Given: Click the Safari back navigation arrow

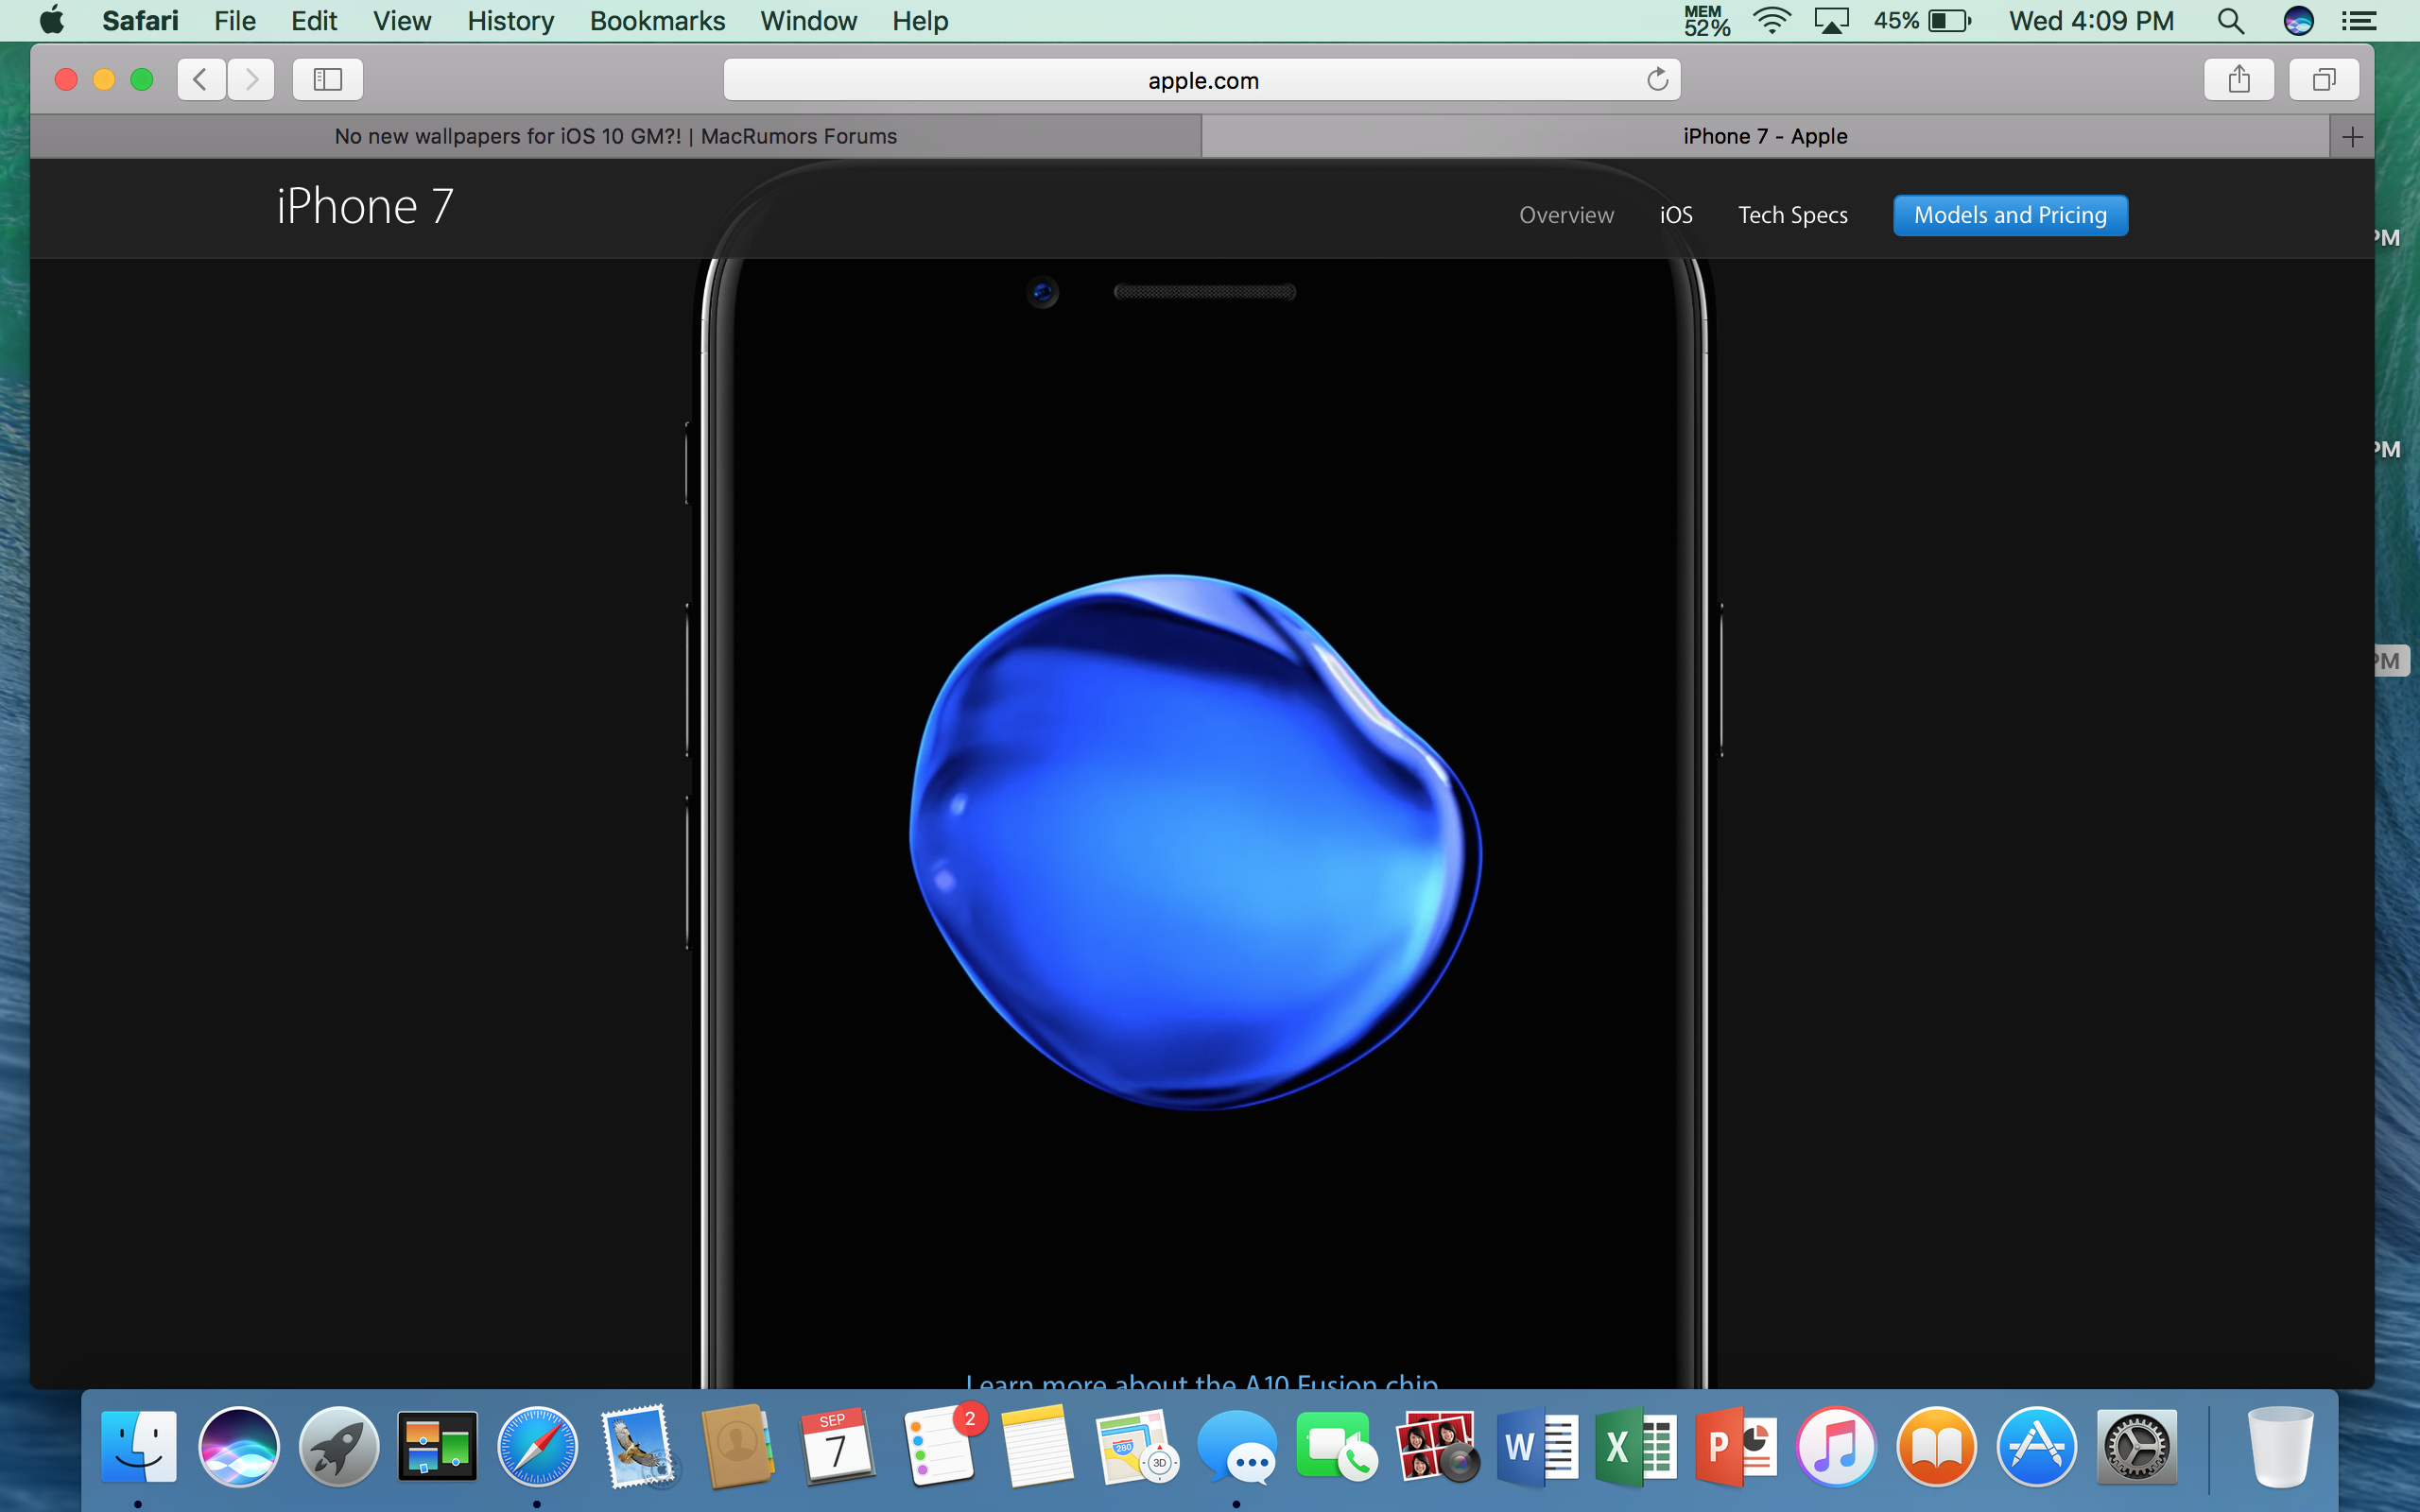Looking at the screenshot, I should 201,79.
